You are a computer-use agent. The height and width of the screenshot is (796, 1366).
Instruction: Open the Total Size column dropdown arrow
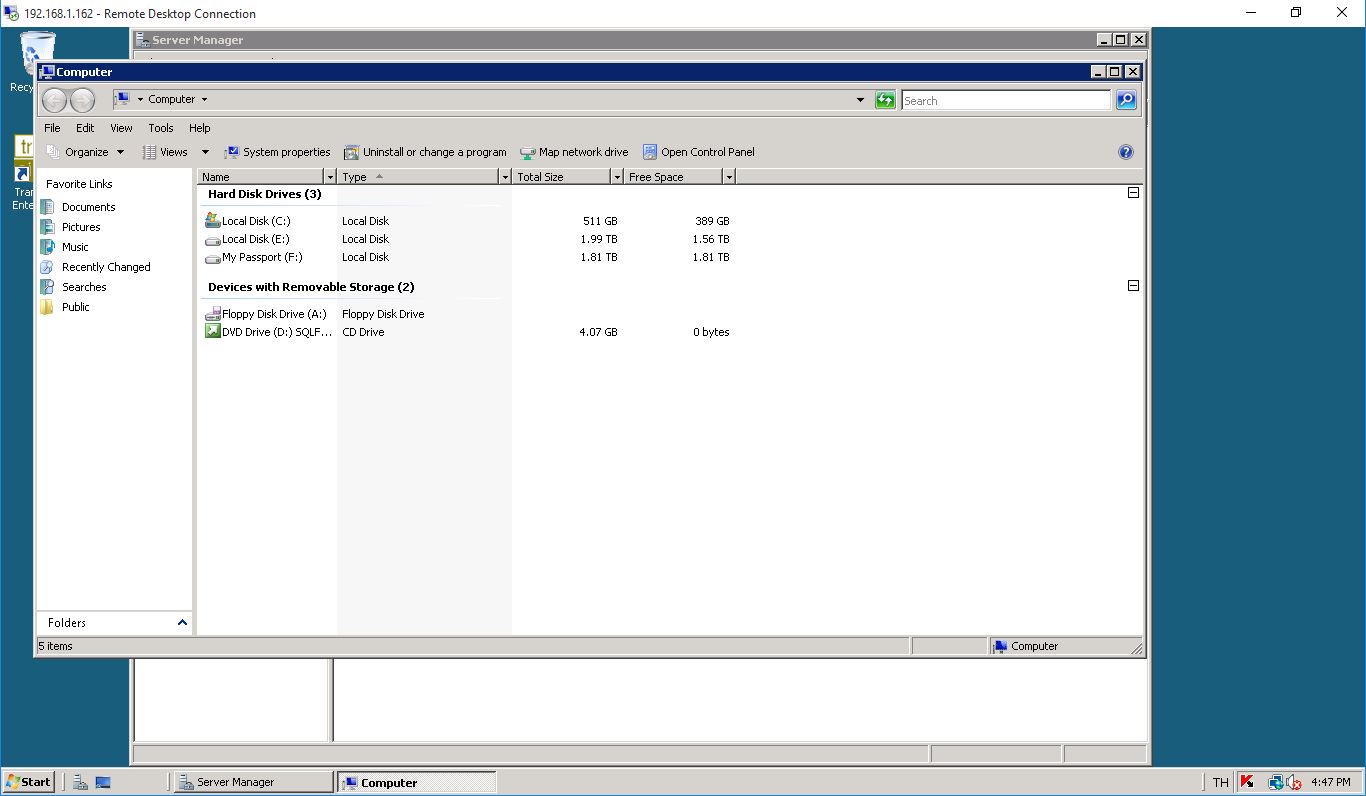pos(616,177)
